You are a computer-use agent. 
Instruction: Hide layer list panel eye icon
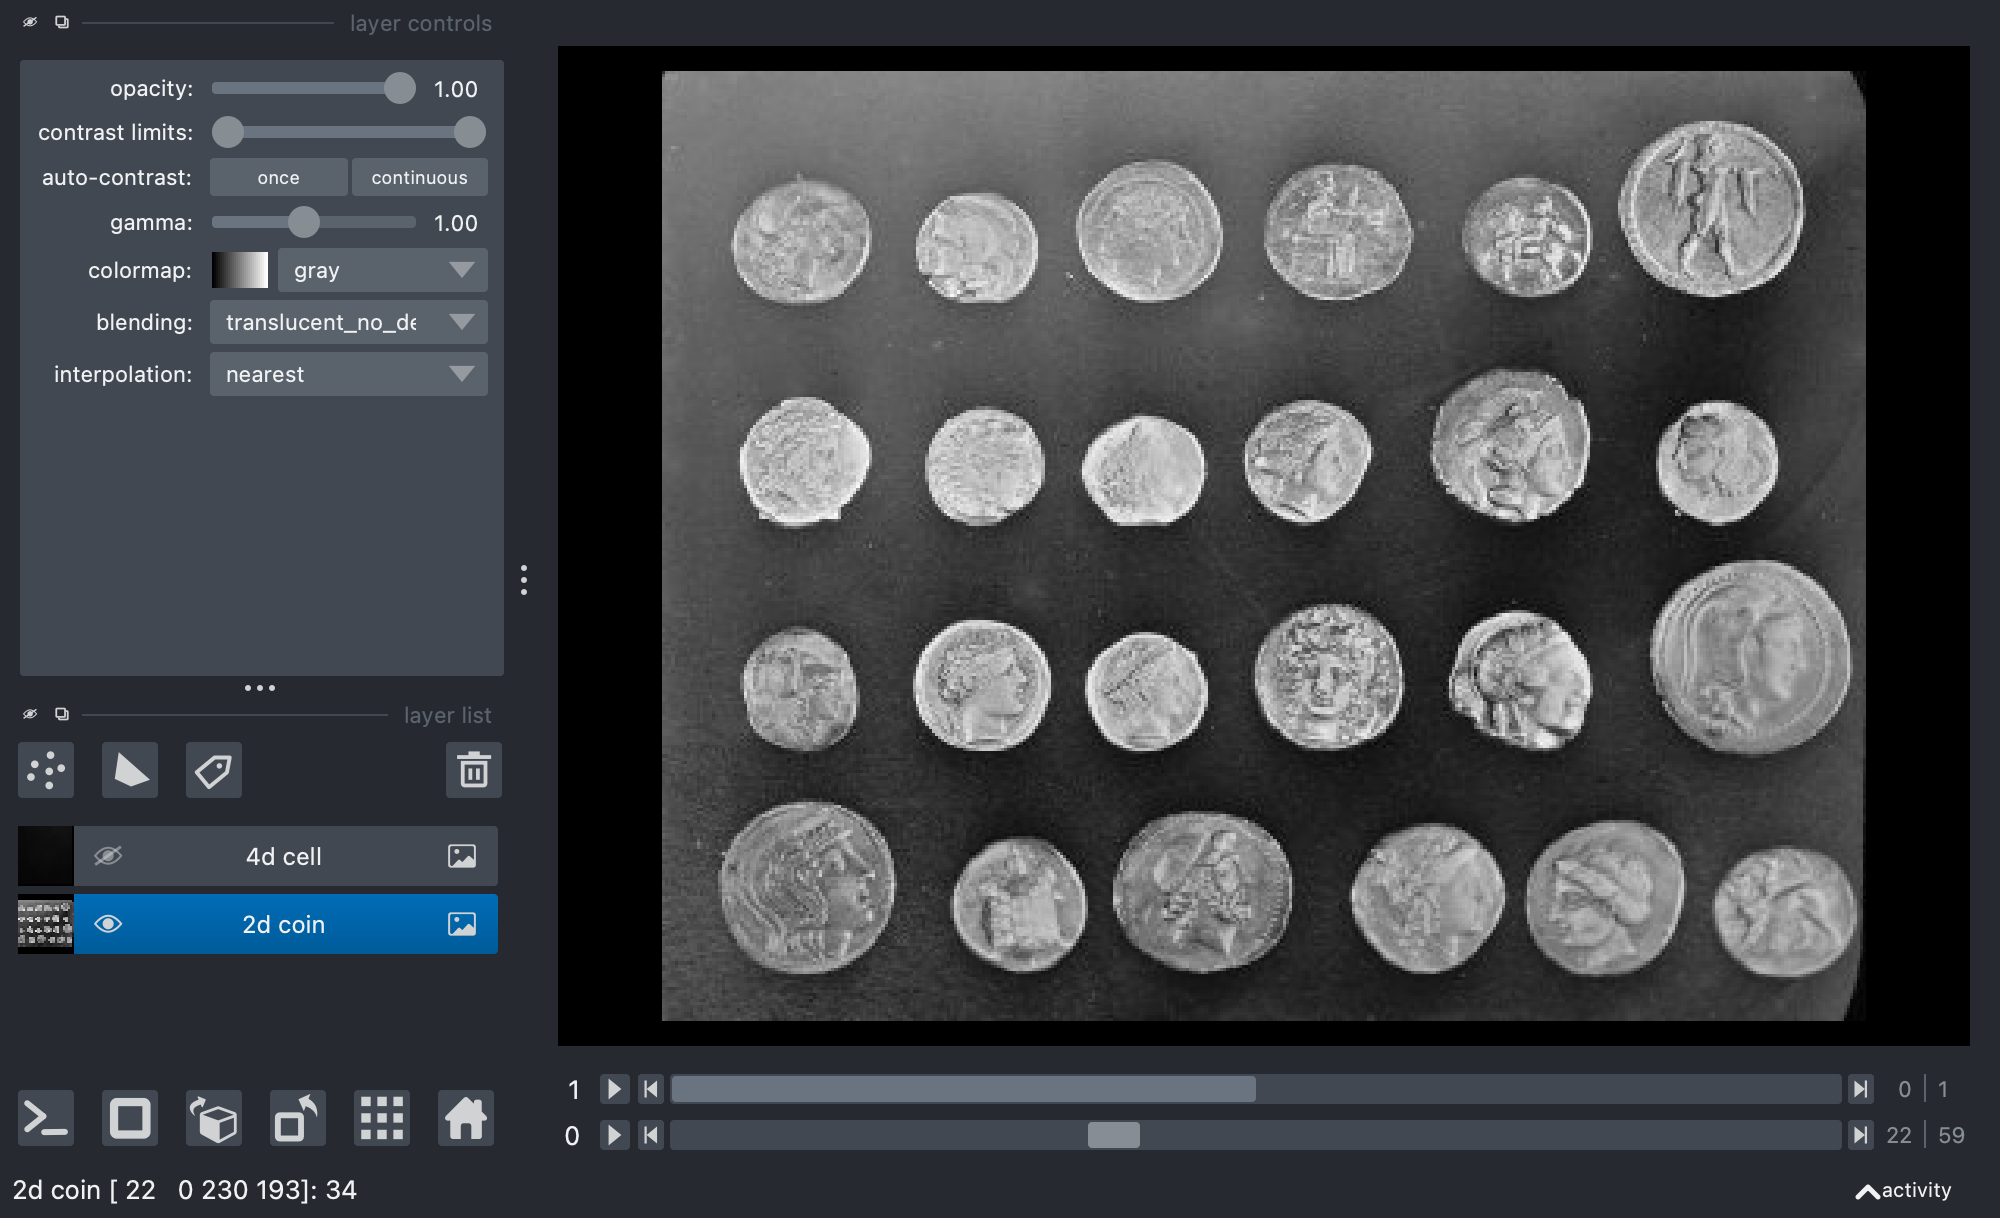pyautogui.click(x=30, y=714)
